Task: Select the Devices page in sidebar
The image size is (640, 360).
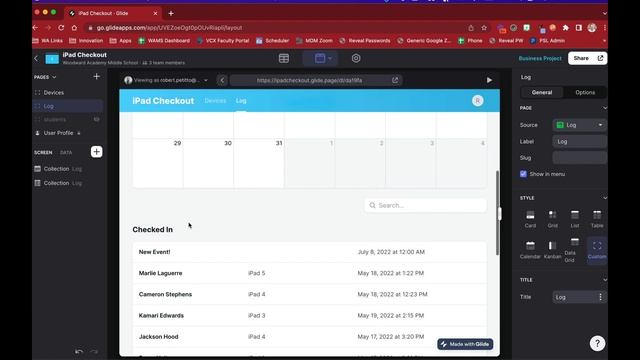Action: point(67,92)
